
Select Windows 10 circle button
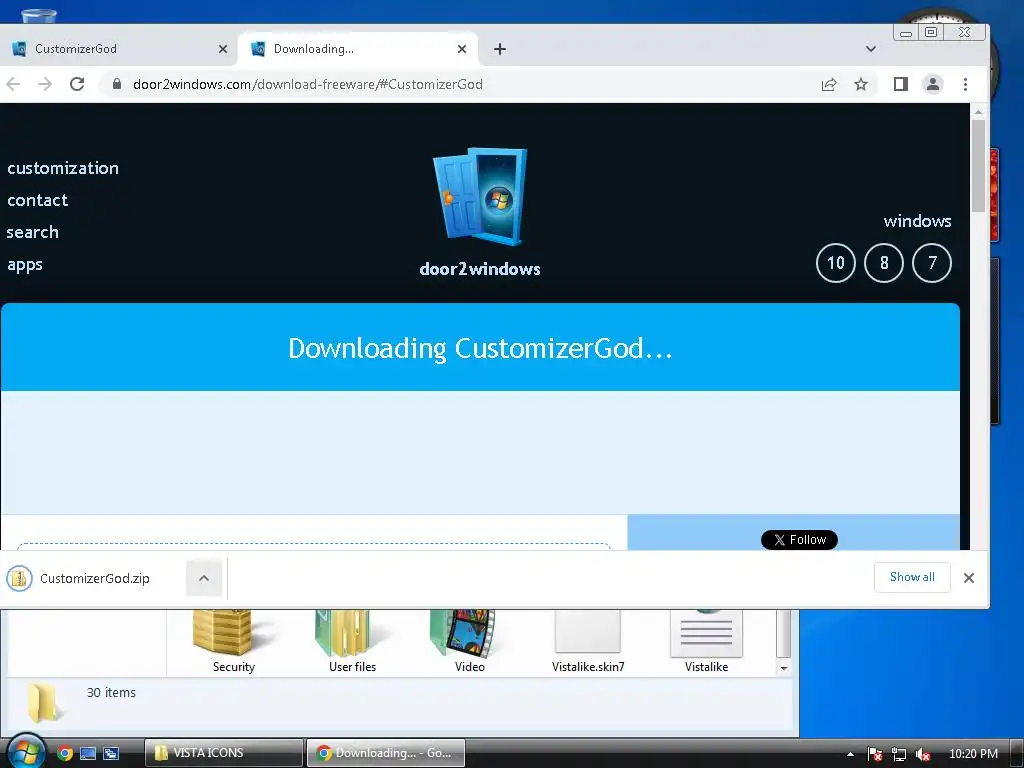click(836, 263)
